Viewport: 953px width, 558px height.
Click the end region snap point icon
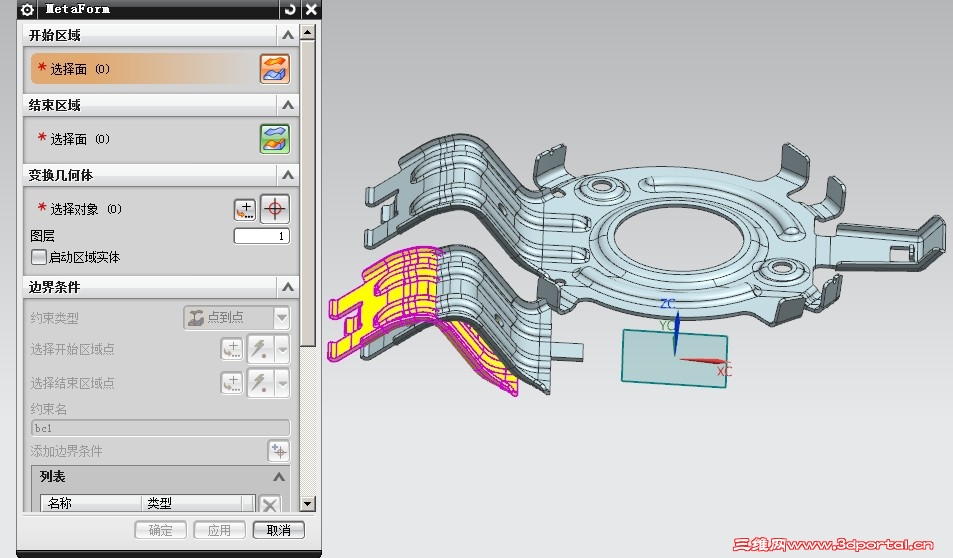tap(260, 383)
